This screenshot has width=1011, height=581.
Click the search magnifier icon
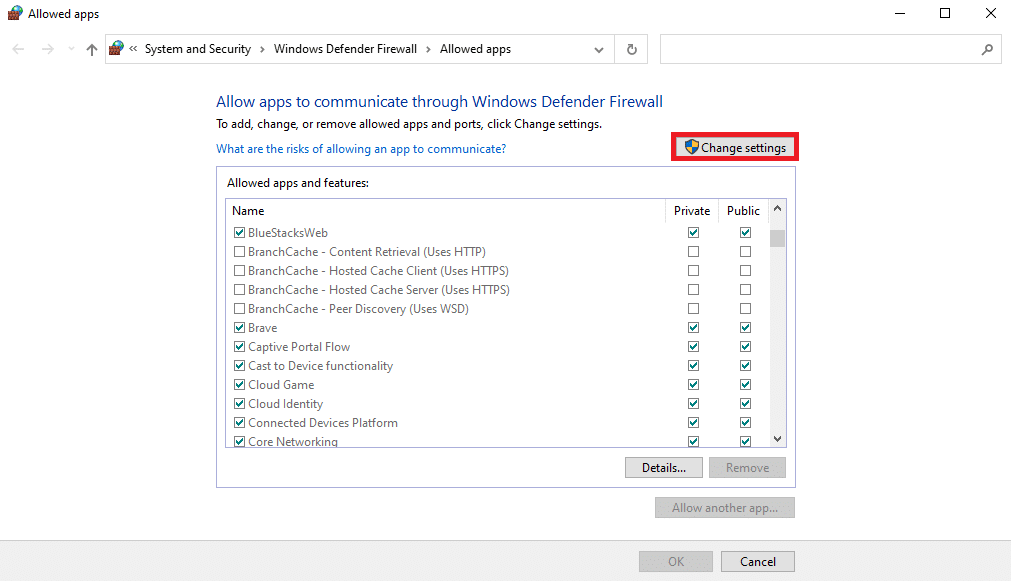pyautogui.click(x=987, y=50)
